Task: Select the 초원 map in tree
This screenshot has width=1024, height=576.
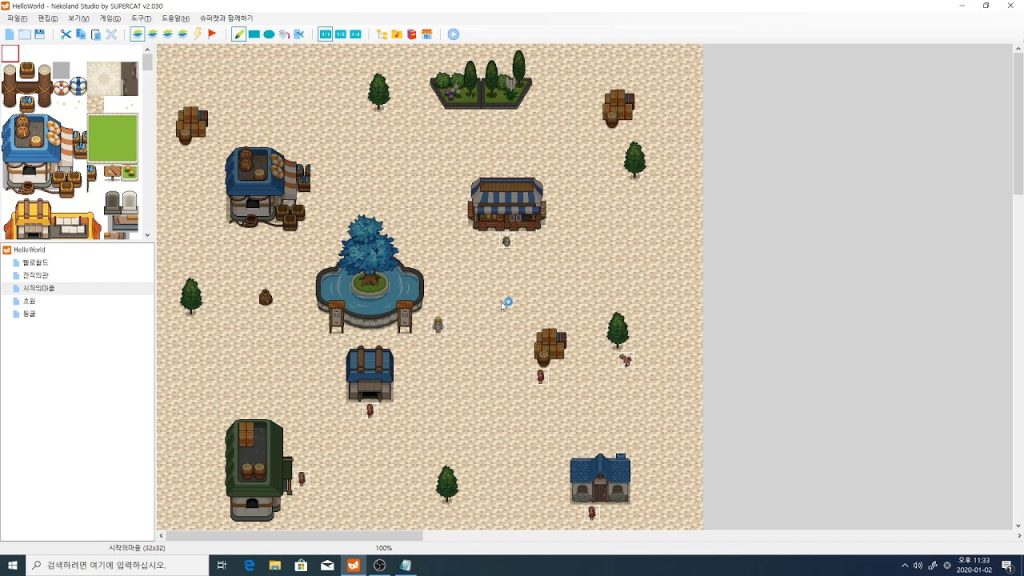Action: click(x=29, y=301)
